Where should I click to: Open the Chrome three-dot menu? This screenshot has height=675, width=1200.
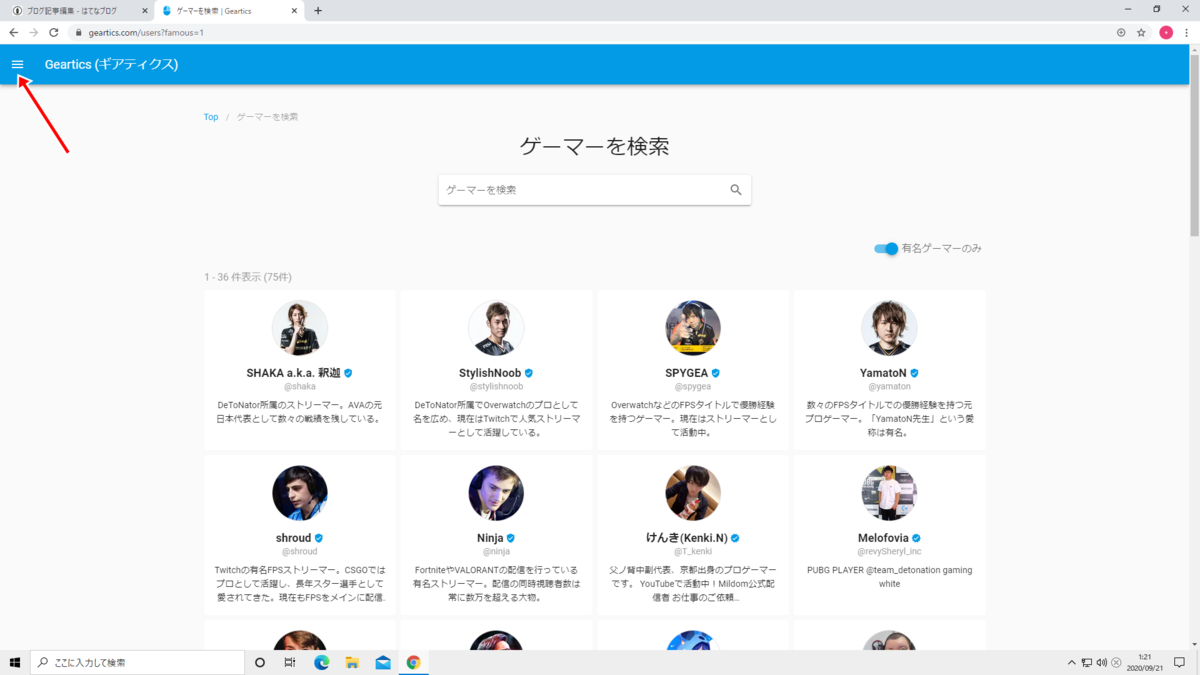[x=1187, y=32]
